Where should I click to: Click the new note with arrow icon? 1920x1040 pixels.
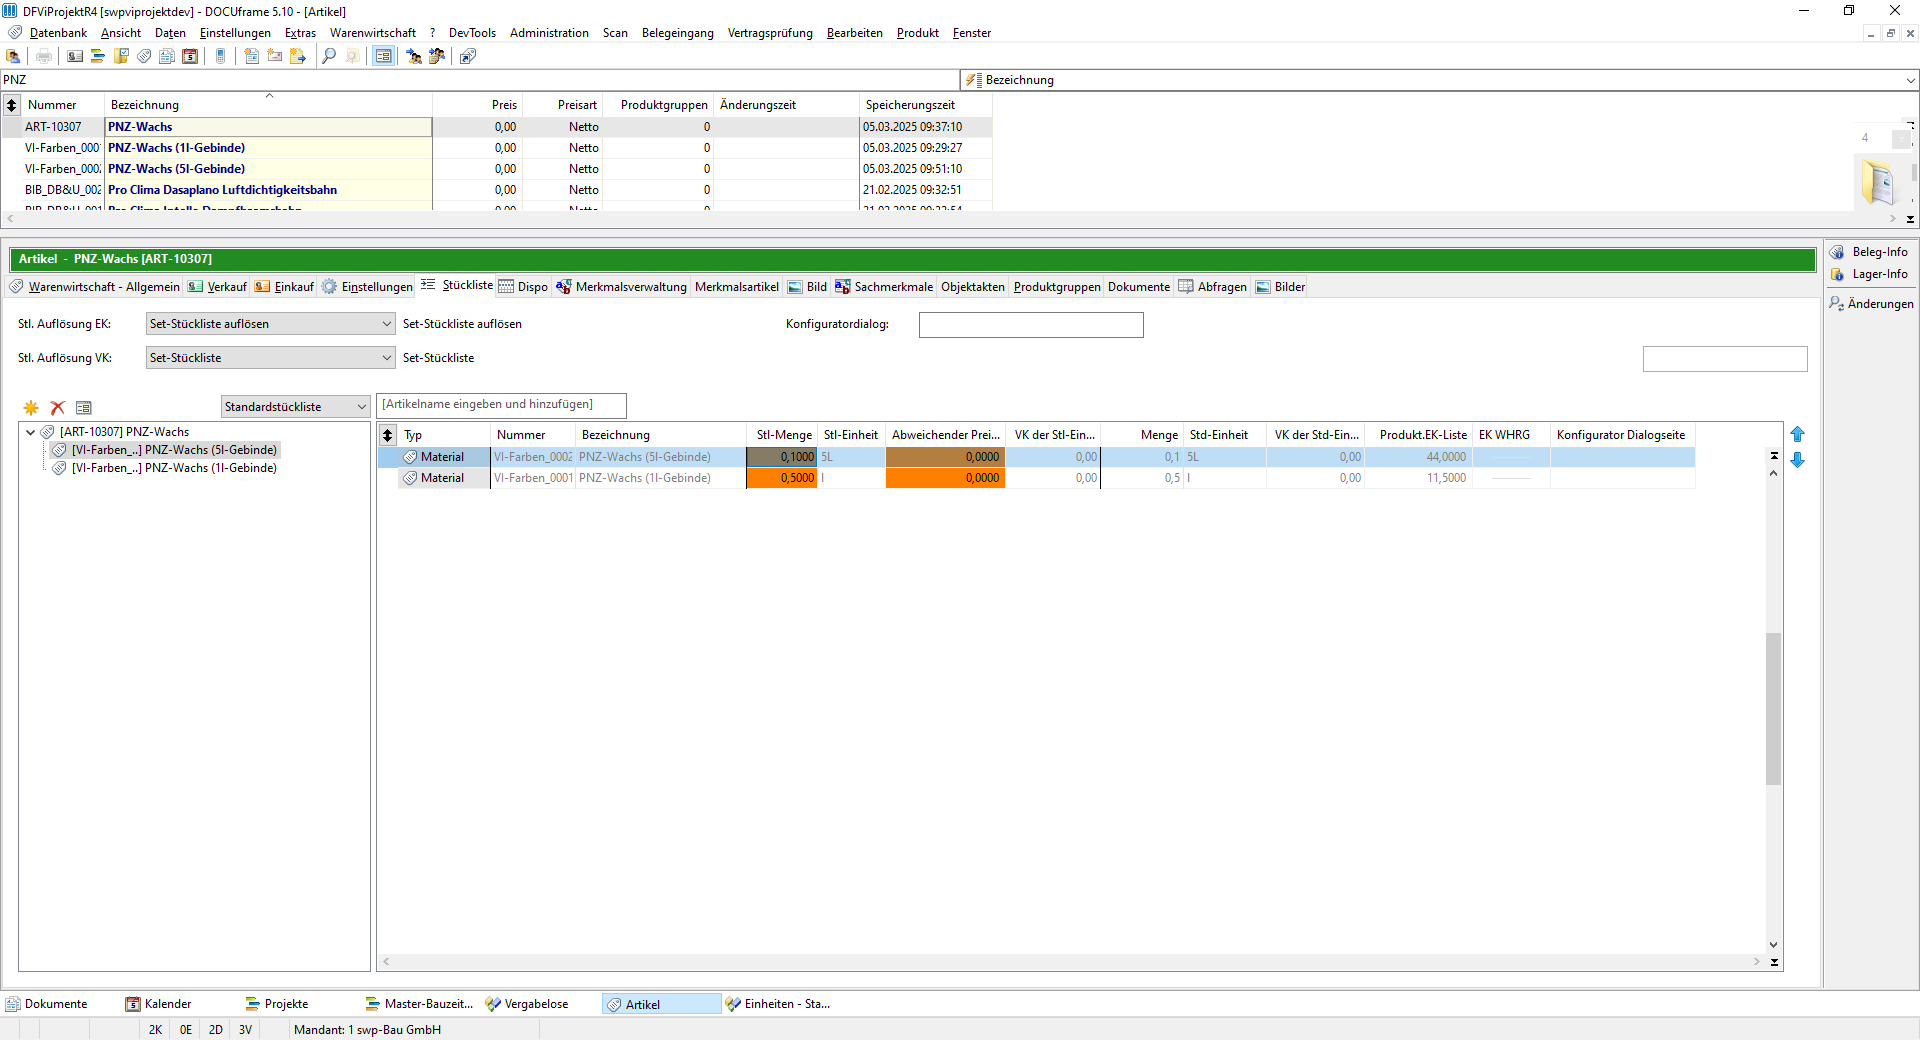click(x=298, y=56)
